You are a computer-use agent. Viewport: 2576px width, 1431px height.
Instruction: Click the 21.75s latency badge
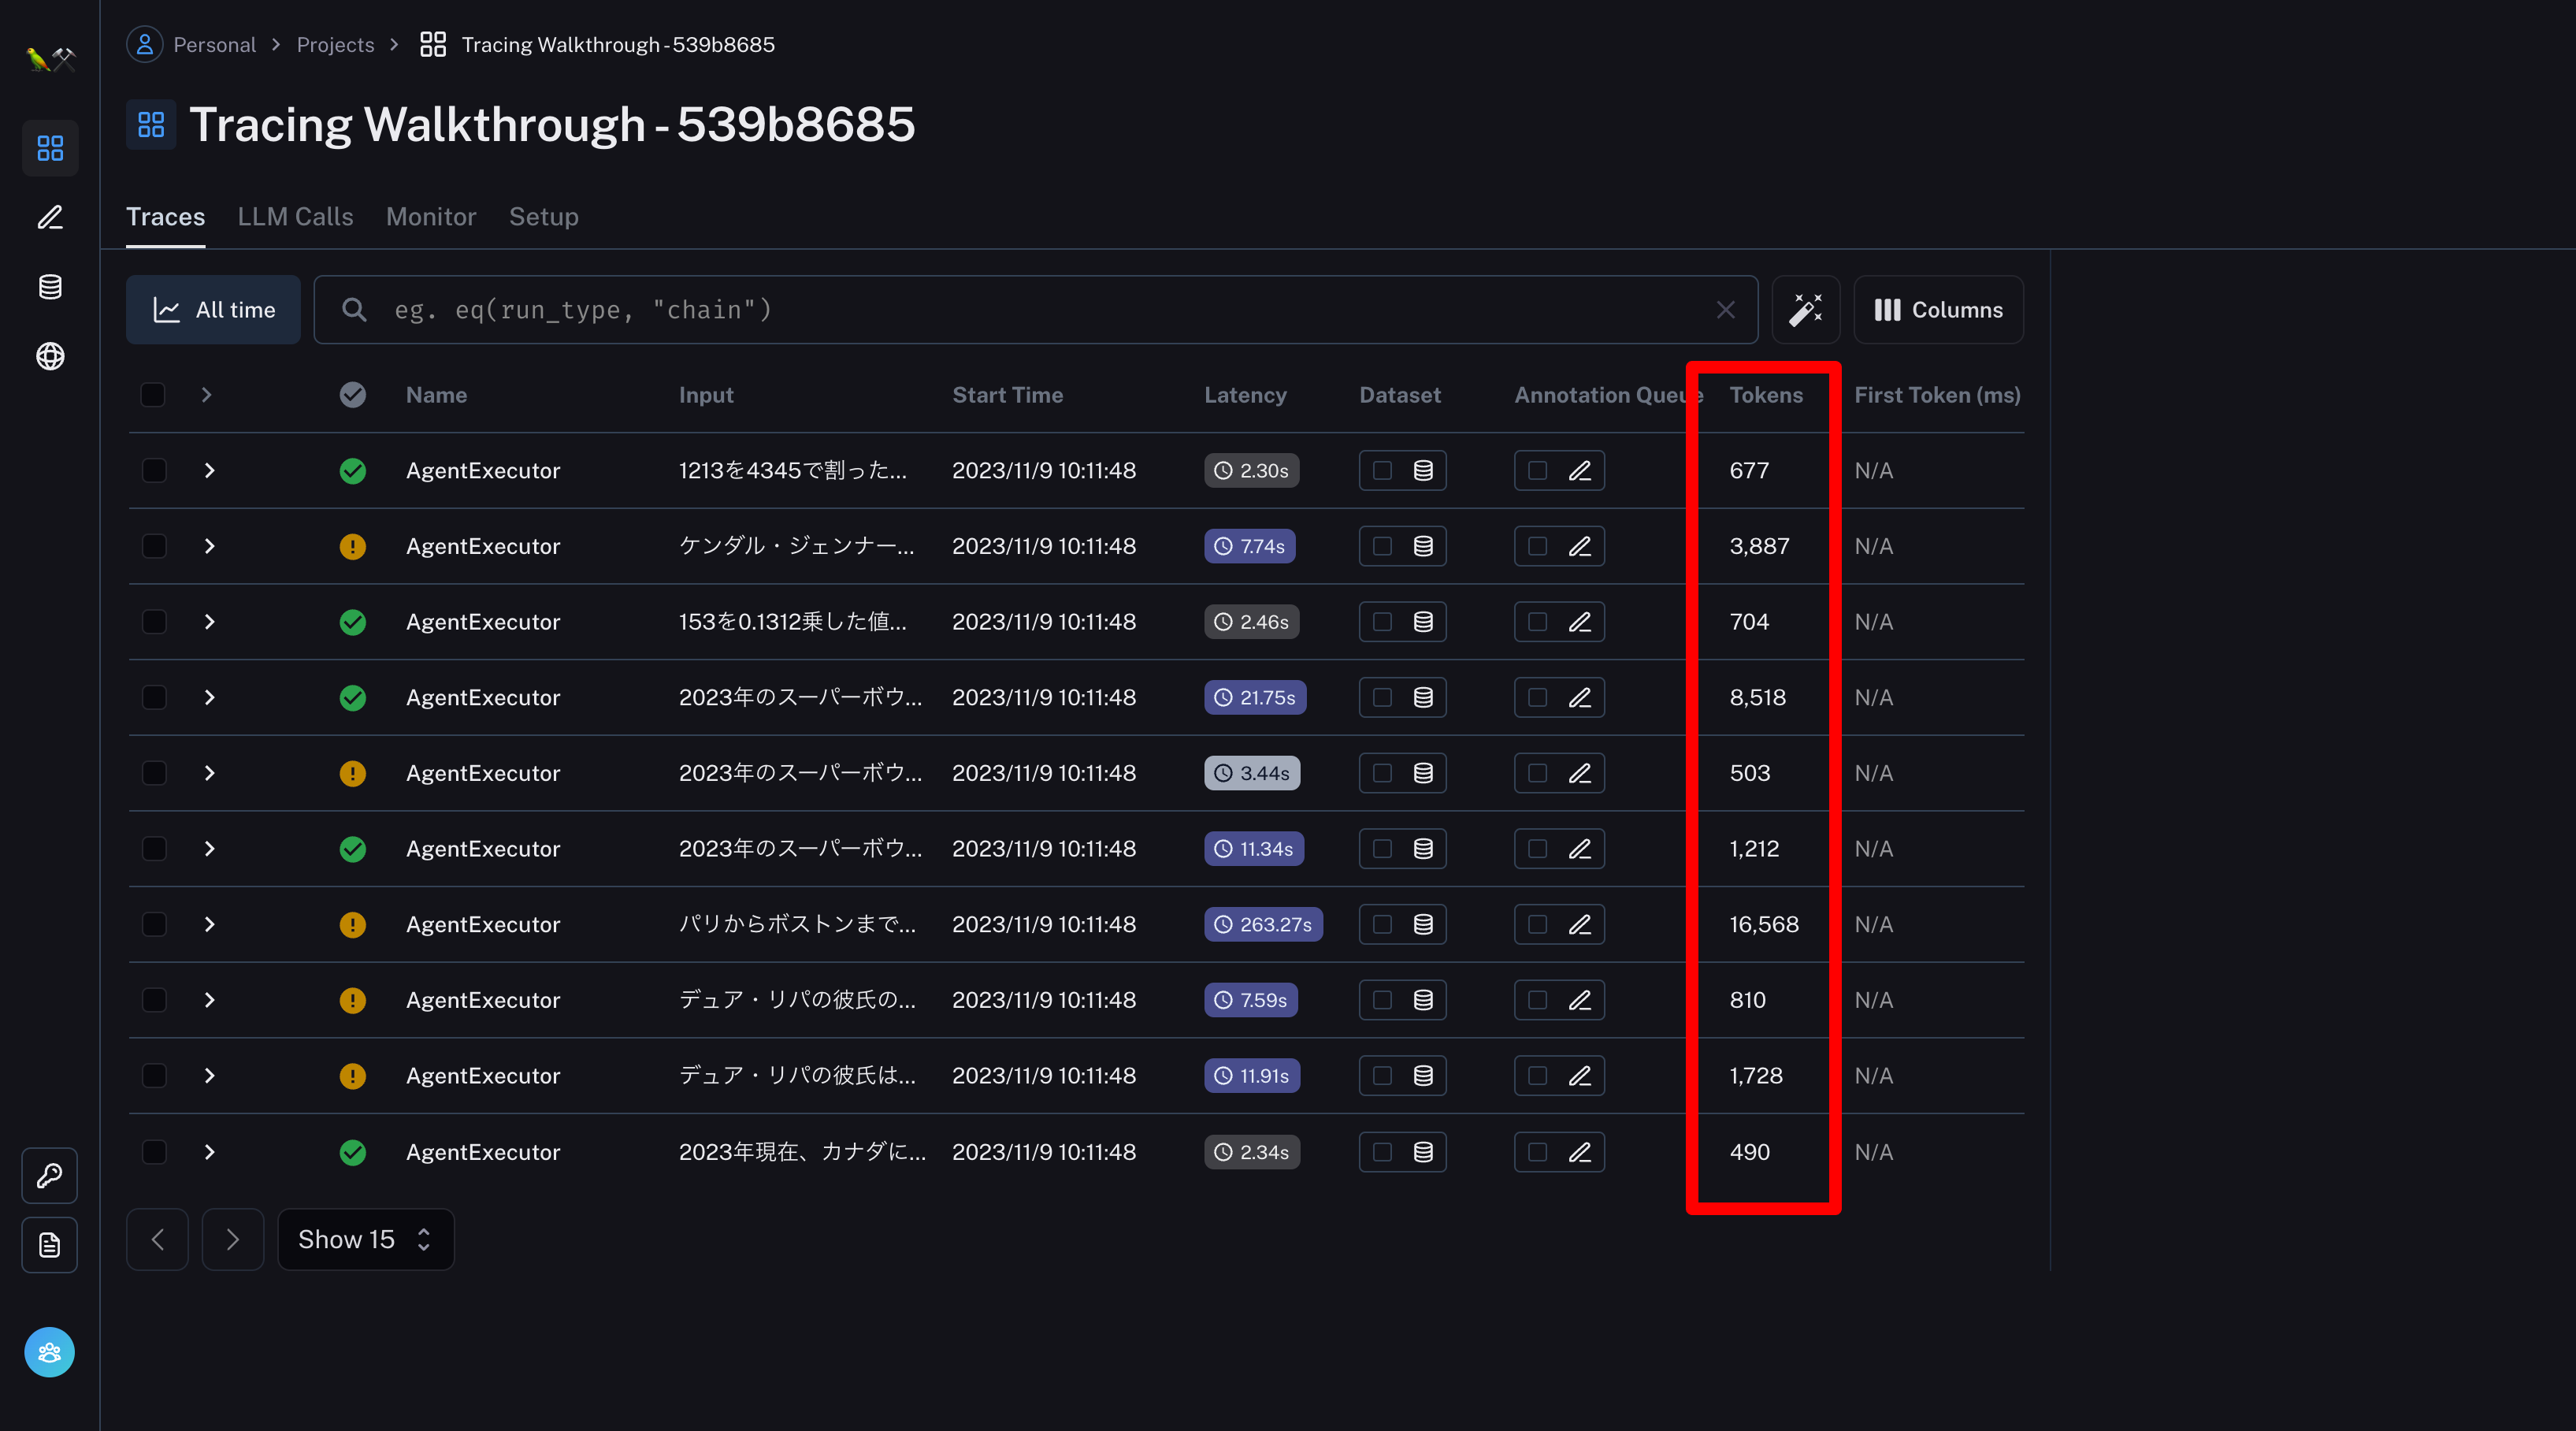point(1255,697)
